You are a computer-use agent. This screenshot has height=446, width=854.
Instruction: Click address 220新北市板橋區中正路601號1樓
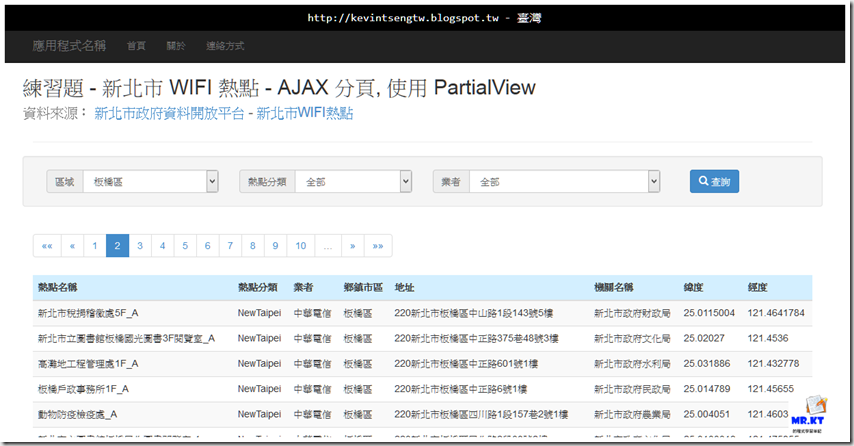point(466,364)
